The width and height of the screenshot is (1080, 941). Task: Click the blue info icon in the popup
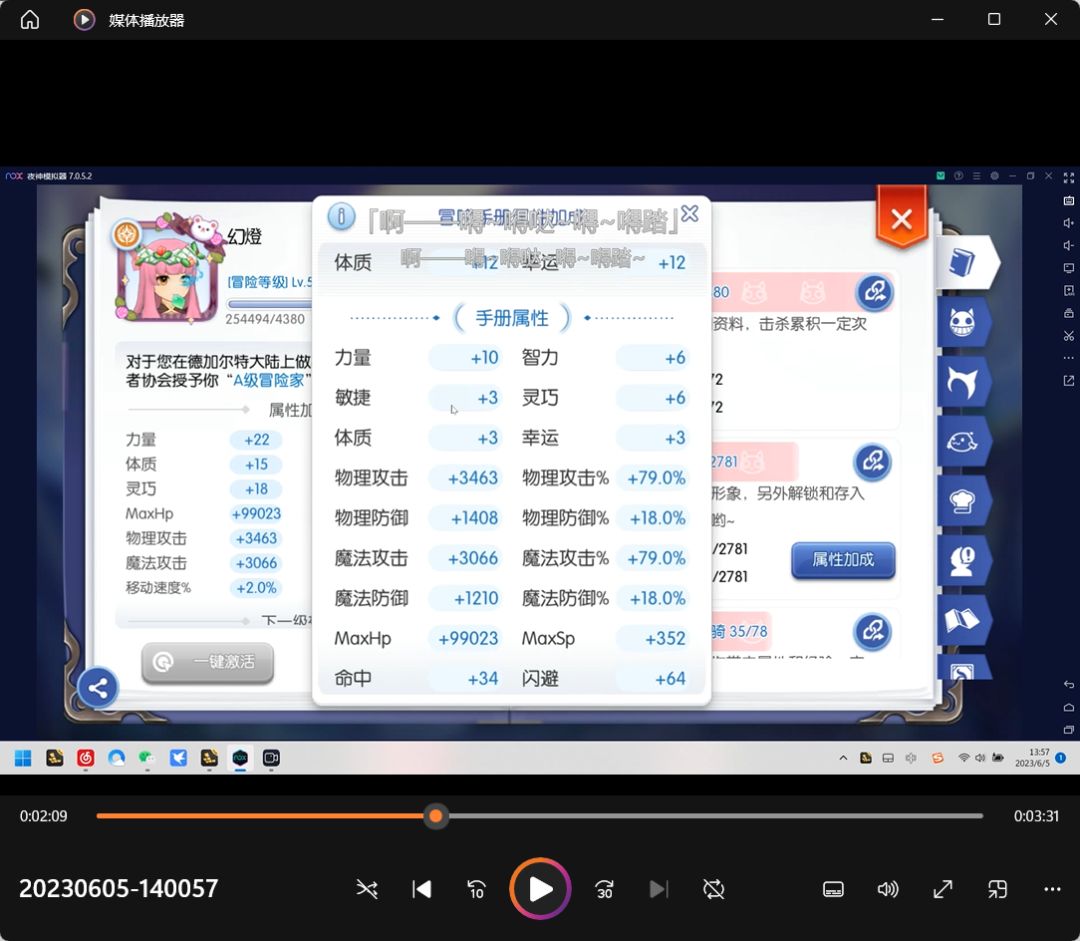341,217
